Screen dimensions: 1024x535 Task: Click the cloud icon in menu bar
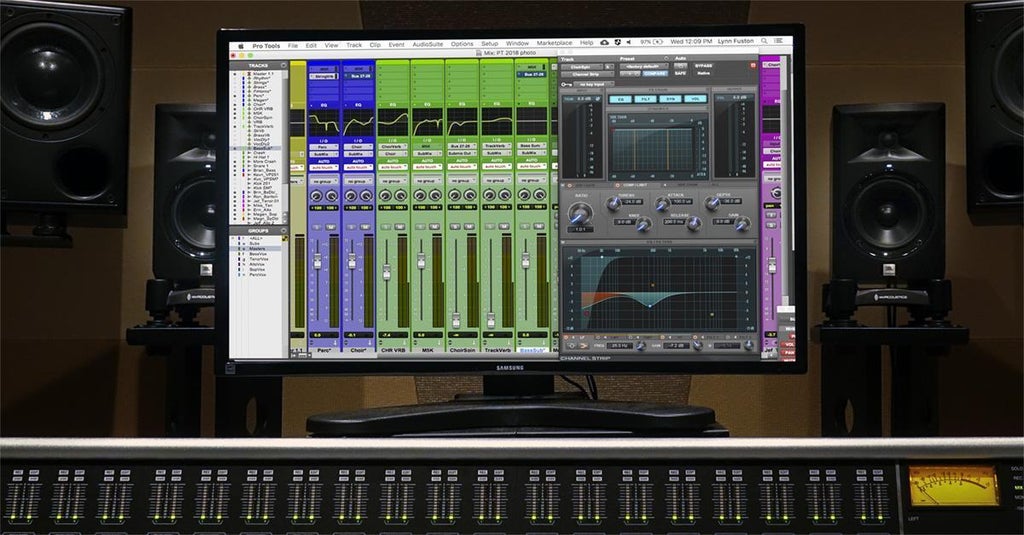pyautogui.click(x=605, y=42)
